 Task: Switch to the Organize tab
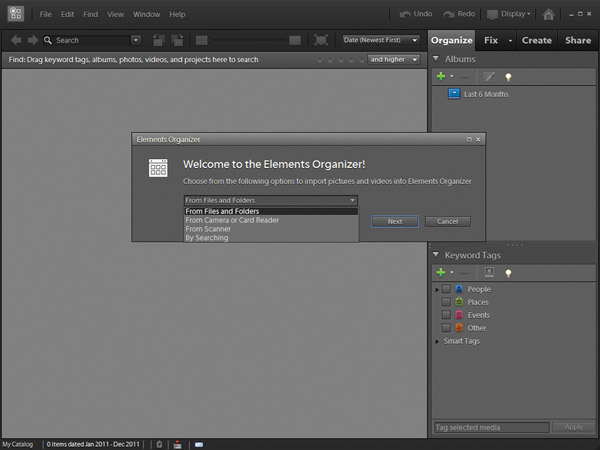pos(452,40)
